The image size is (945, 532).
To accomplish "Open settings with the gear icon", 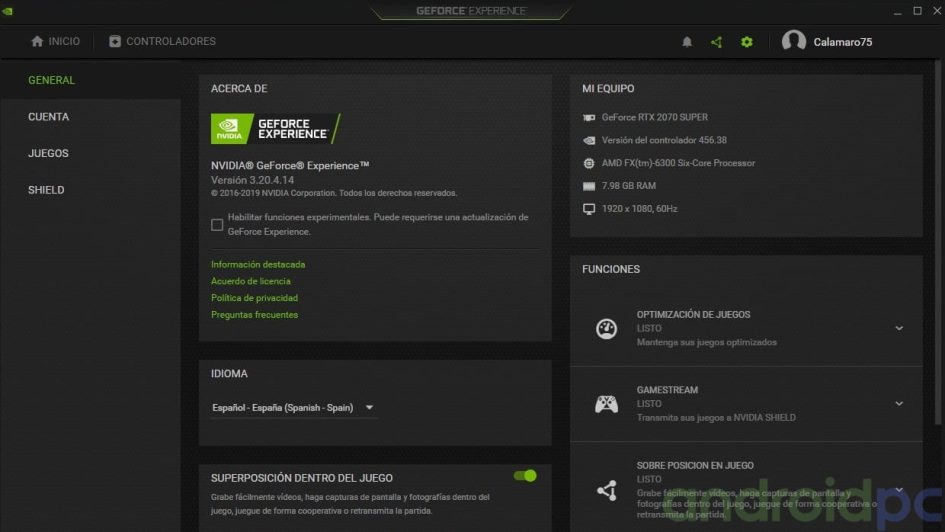I will tap(747, 42).
